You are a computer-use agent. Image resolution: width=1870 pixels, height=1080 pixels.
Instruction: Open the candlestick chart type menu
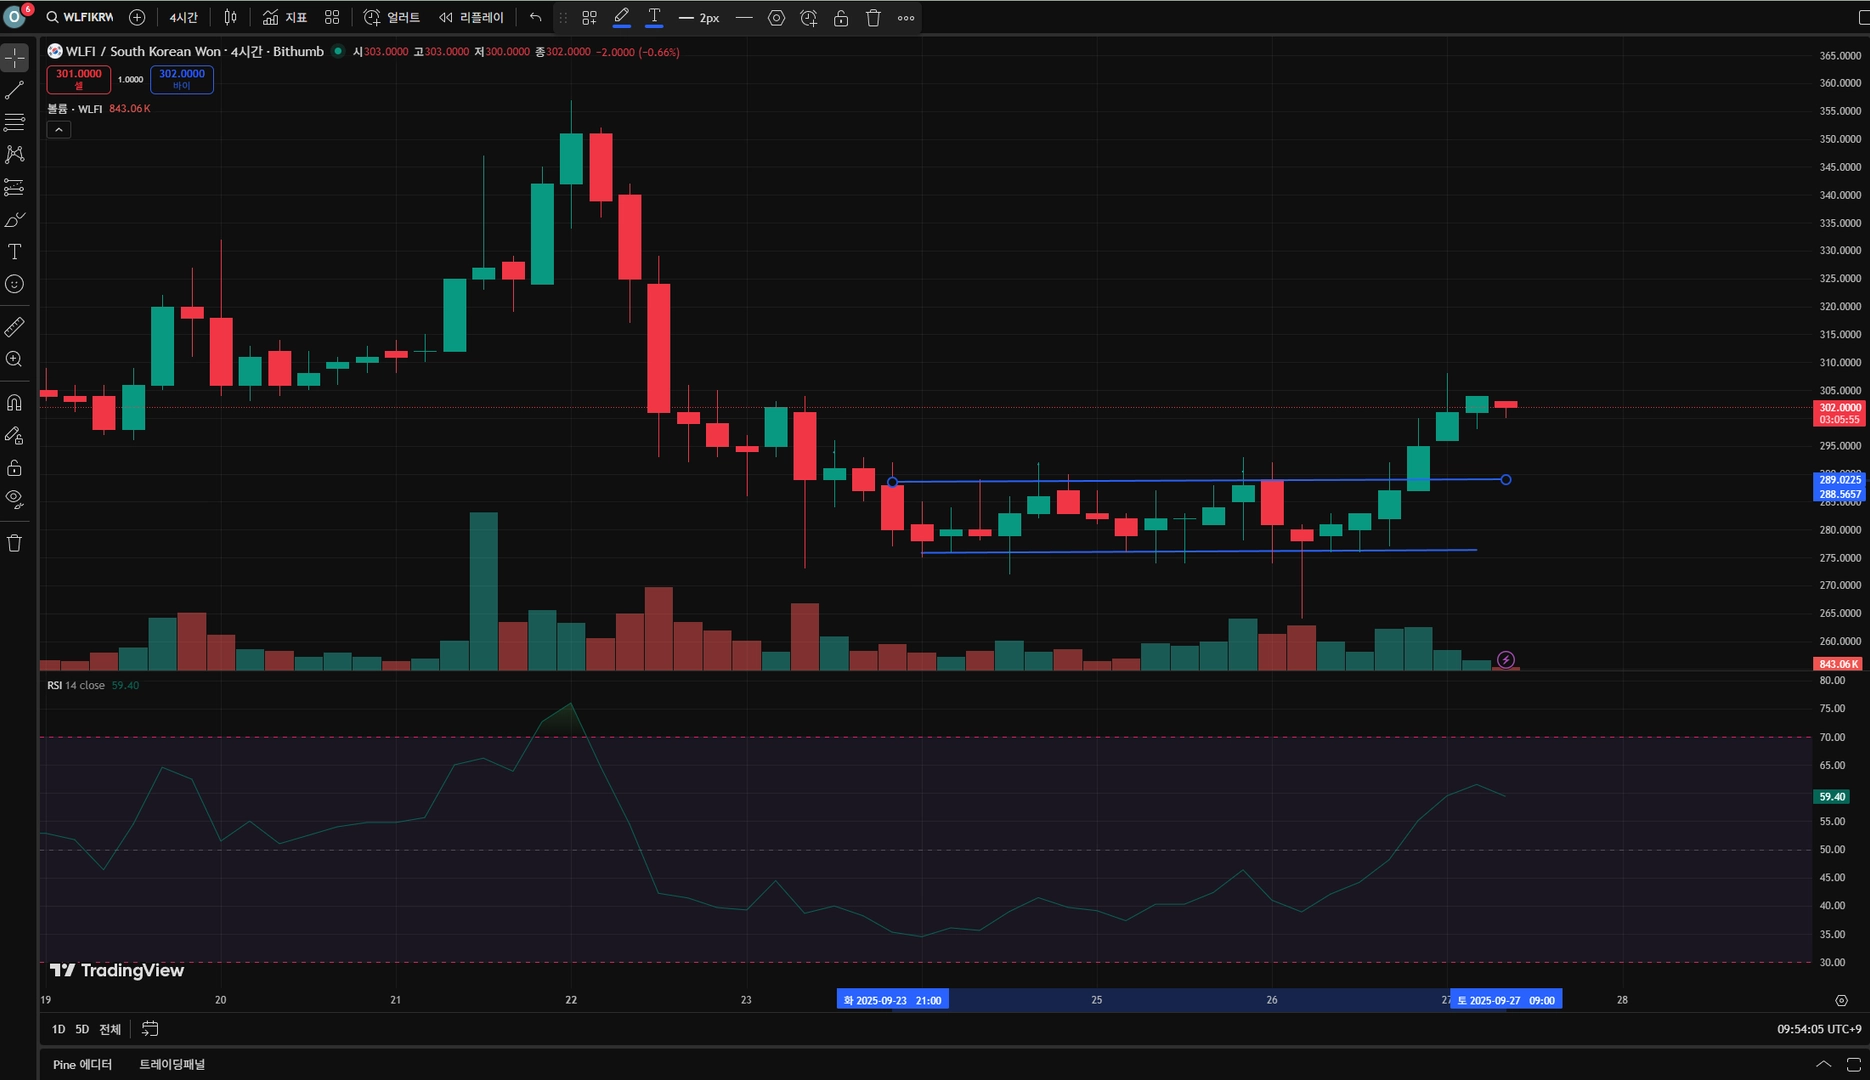tap(231, 17)
